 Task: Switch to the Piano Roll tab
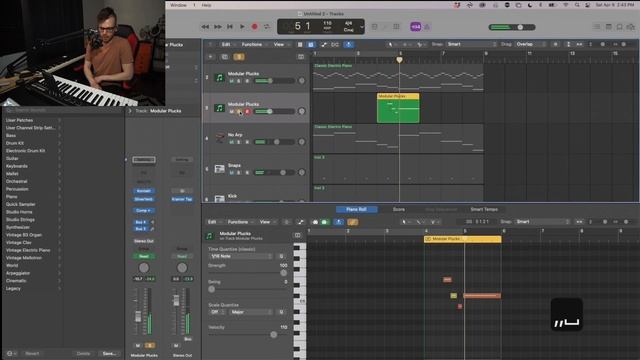pos(356,209)
